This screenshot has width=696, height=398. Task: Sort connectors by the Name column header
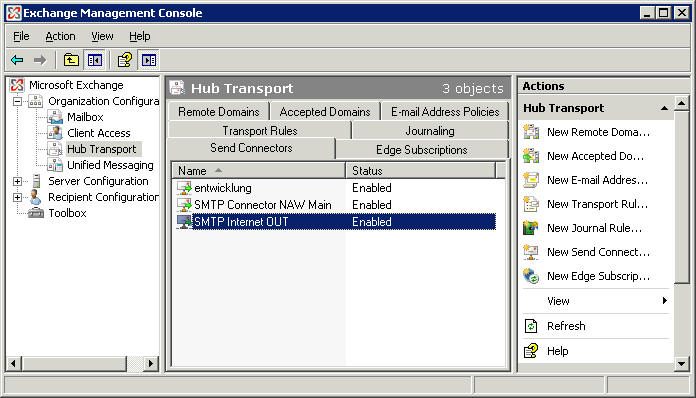(258, 171)
